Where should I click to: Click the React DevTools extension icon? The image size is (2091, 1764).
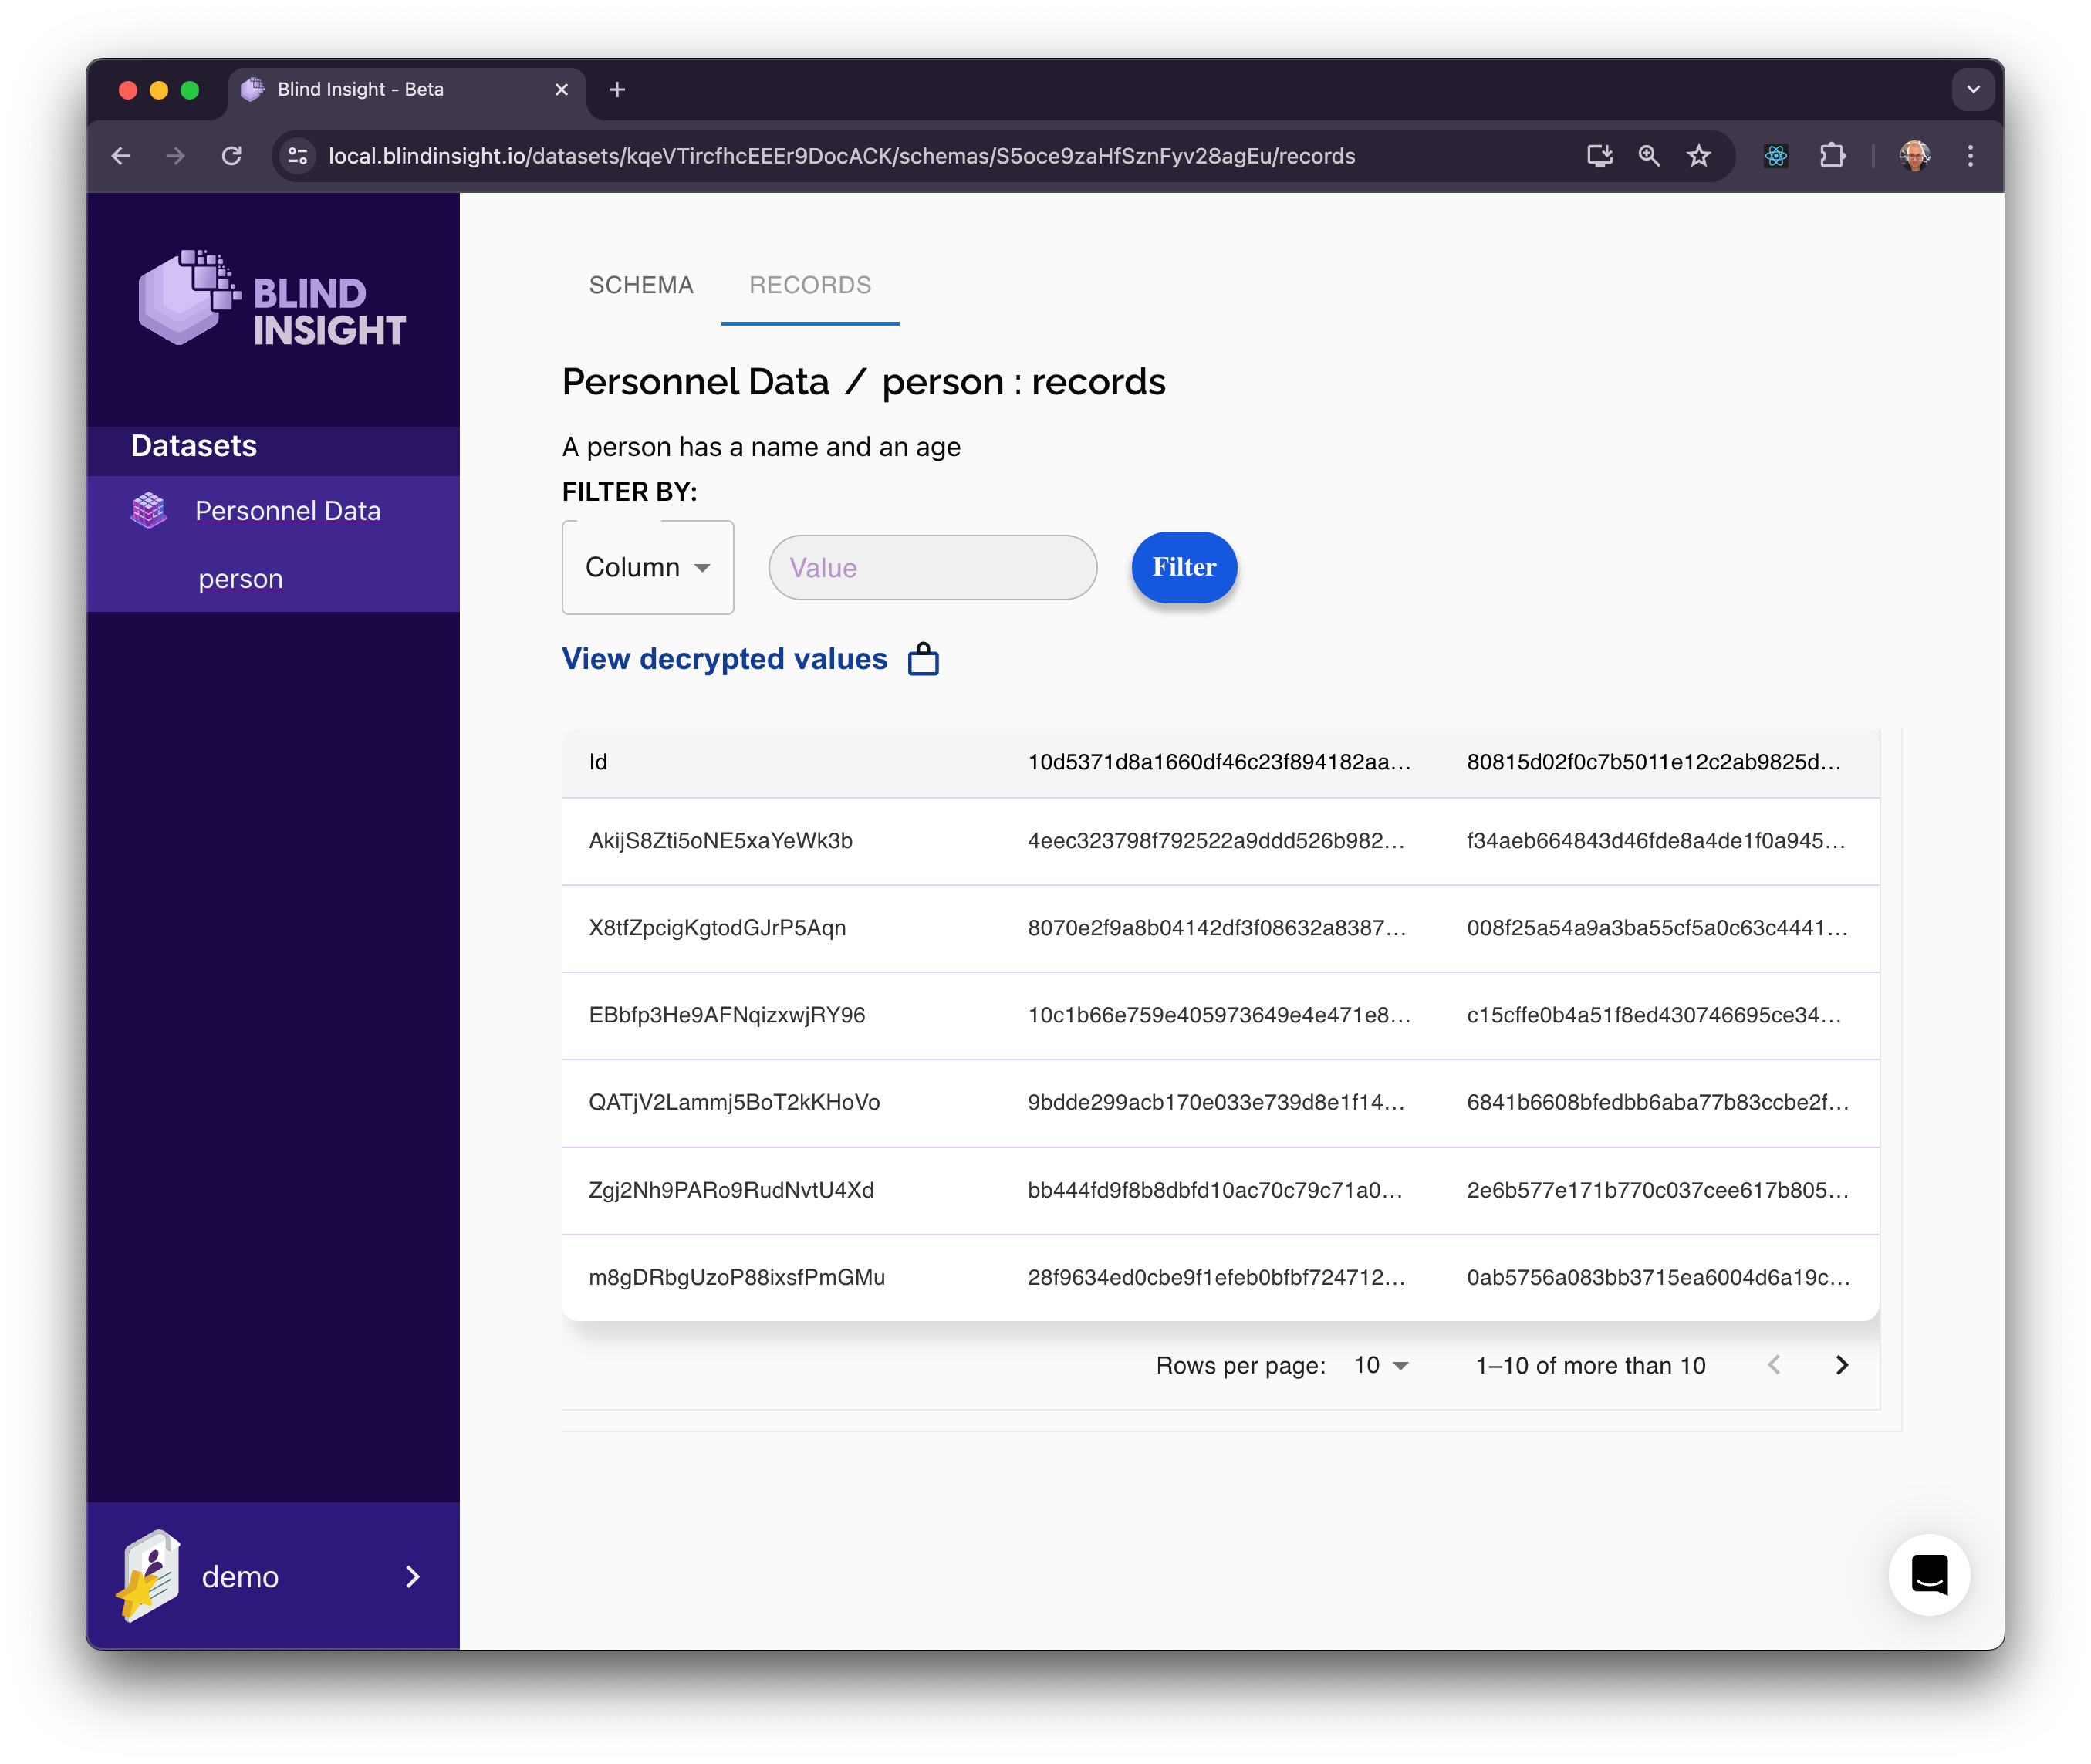pos(1775,156)
